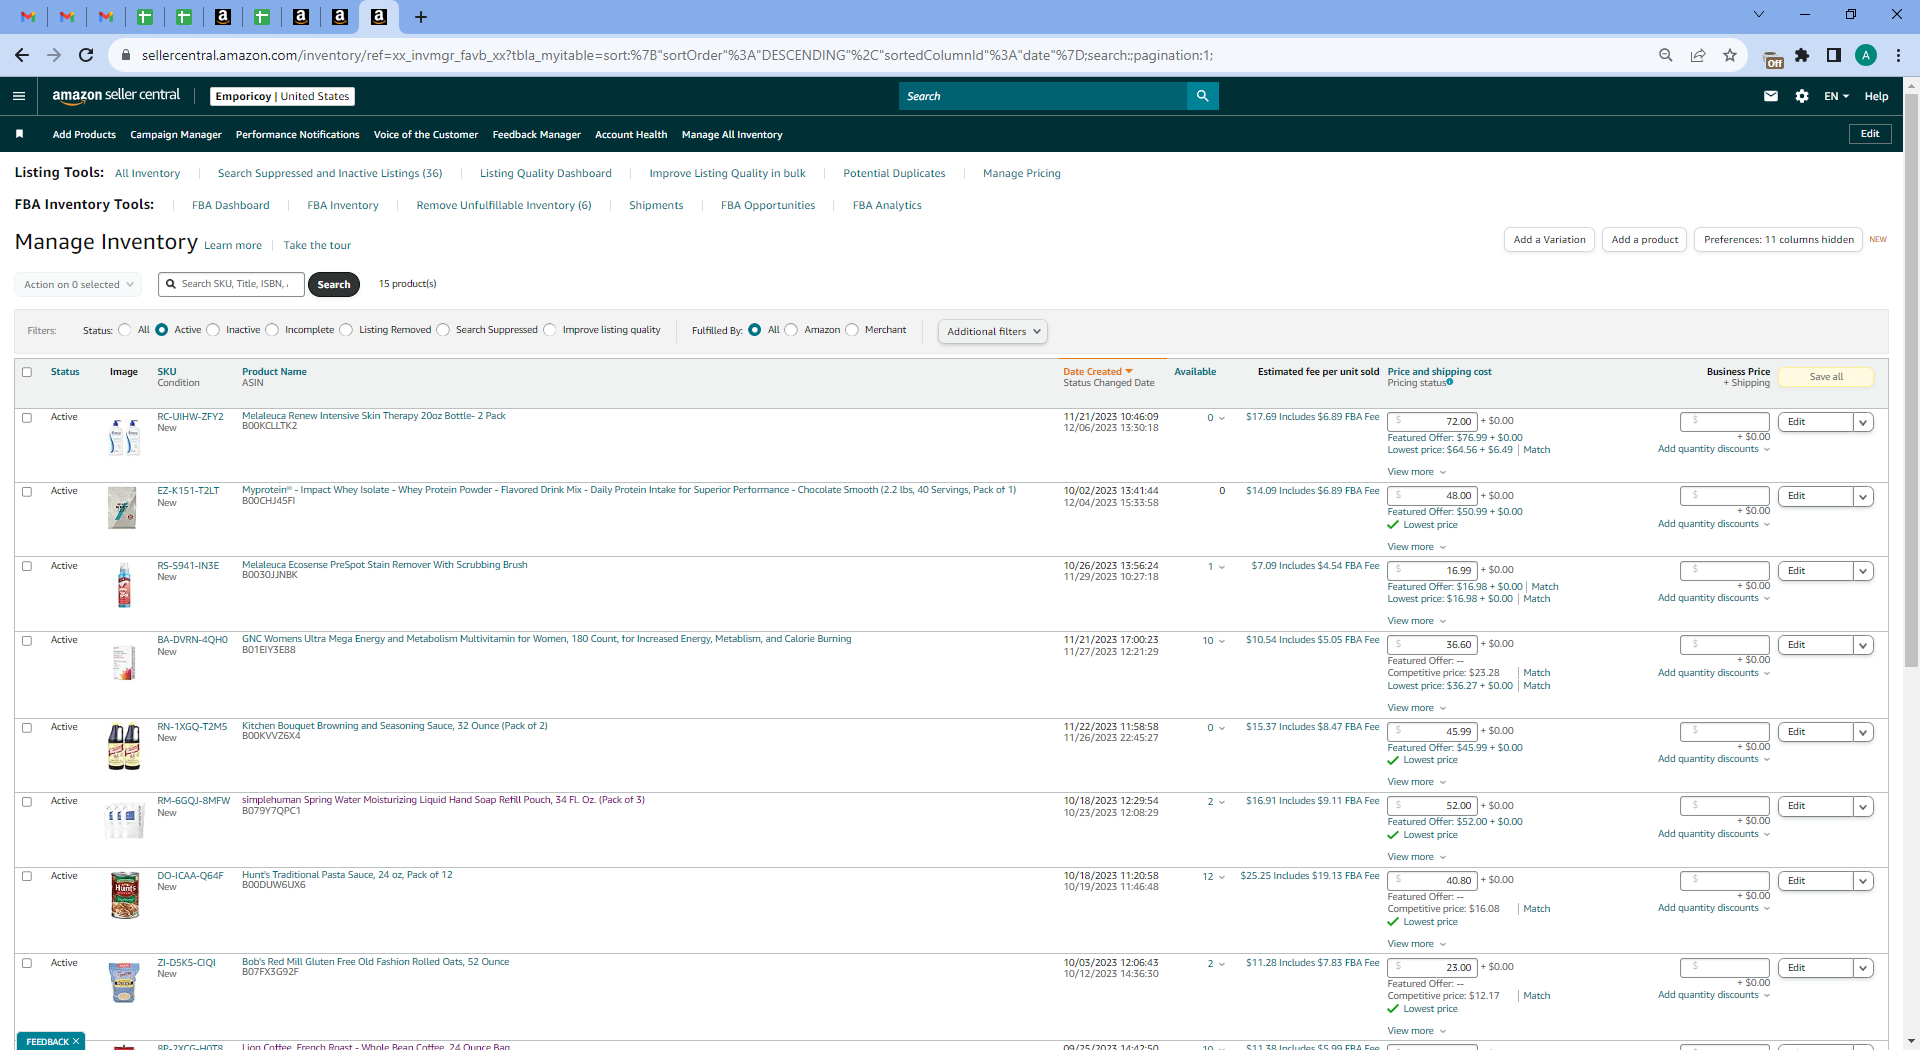Select Fulfilled By Merchant radio
Viewport: 1920px width, 1050px height.
coord(852,330)
